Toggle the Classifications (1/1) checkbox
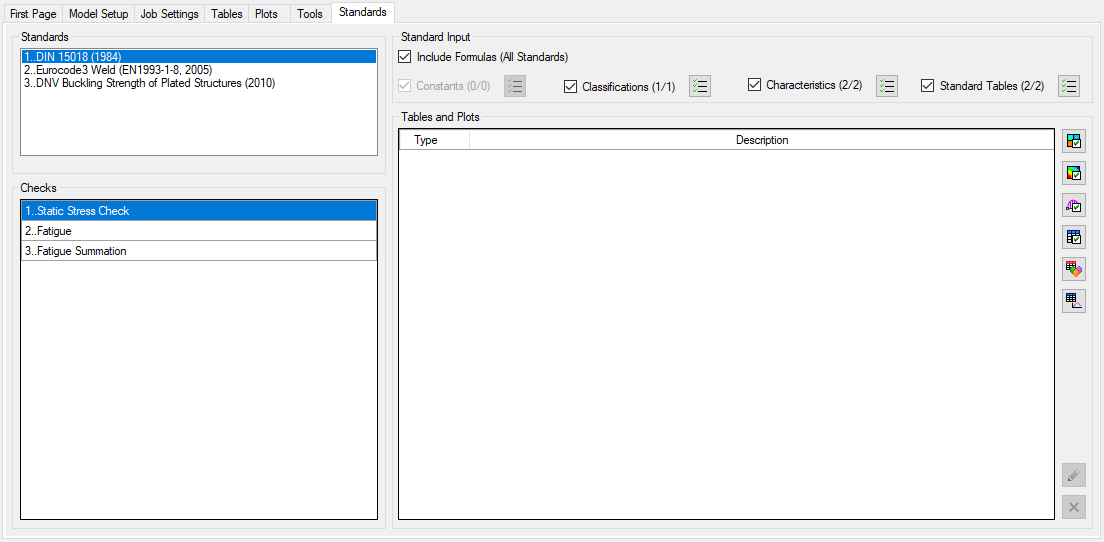Image resolution: width=1104 pixels, height=542 pixels. pyautogui.click(x=571, y=87)
